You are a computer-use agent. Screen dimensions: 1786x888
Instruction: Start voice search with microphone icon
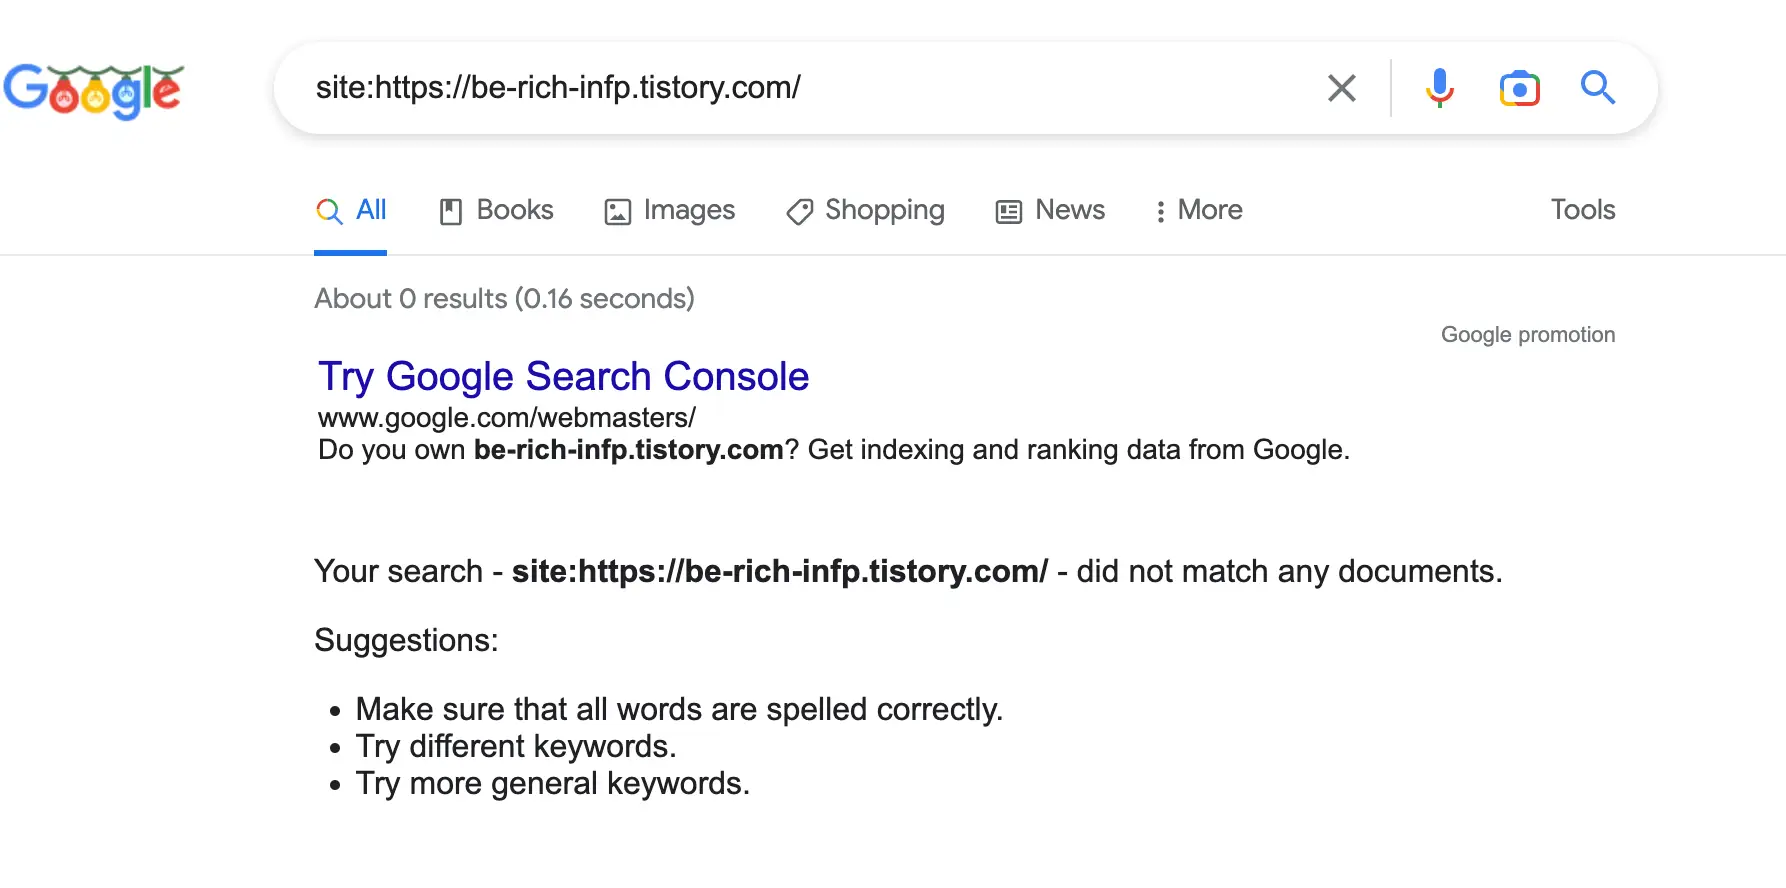[1439, 88]
